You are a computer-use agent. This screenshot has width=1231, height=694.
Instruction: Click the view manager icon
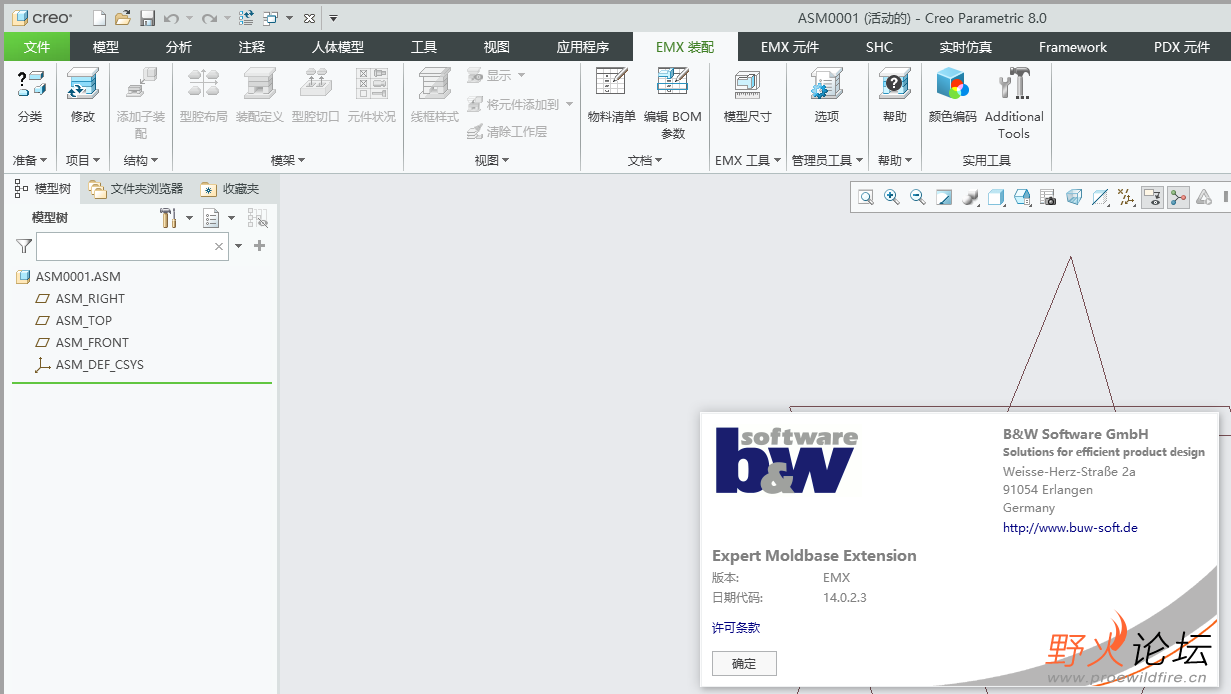pyautogui.click(x=1022, y=198)
